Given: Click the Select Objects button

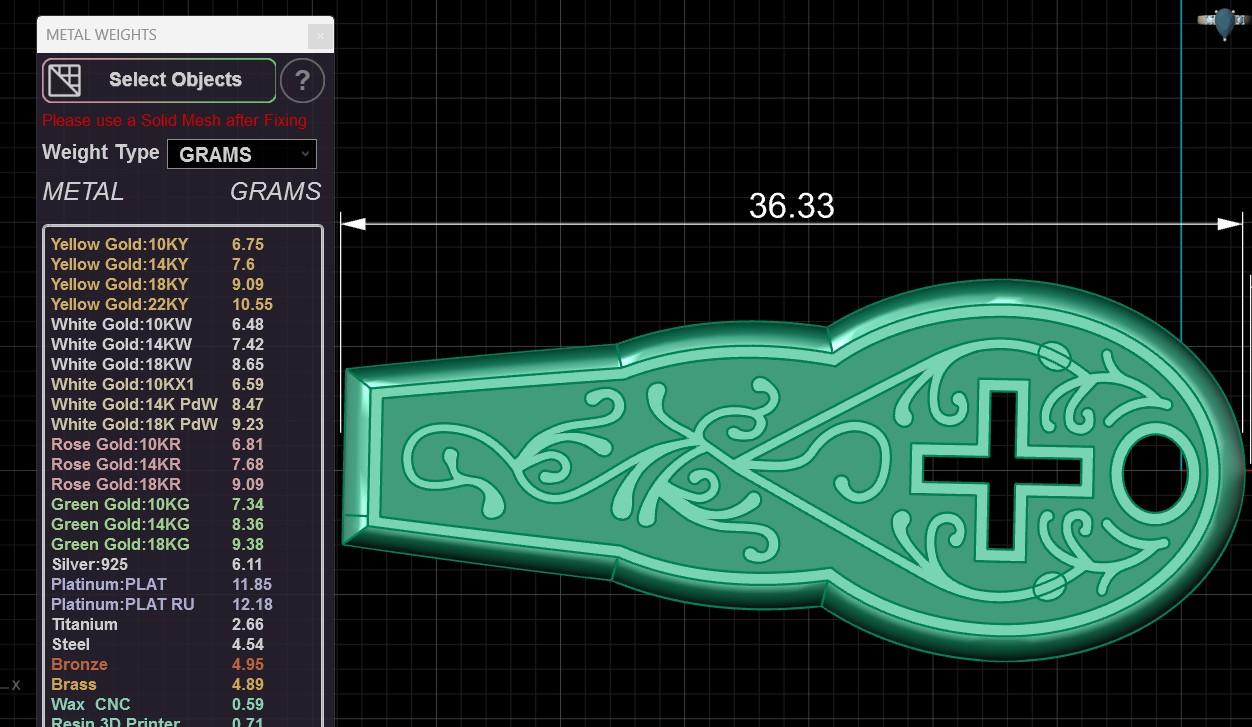Looking at the screenshot, I should 159,80.
